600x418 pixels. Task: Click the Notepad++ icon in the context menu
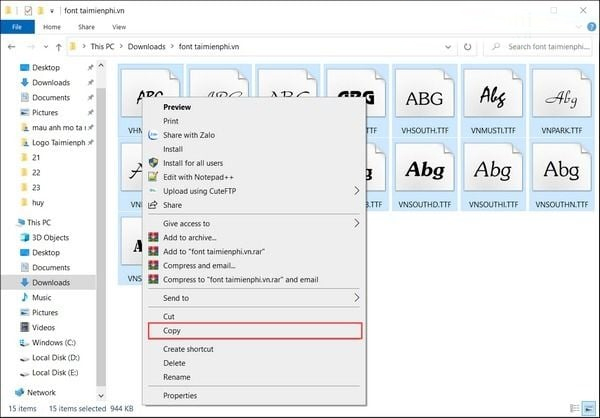click(x=153, y=177)
